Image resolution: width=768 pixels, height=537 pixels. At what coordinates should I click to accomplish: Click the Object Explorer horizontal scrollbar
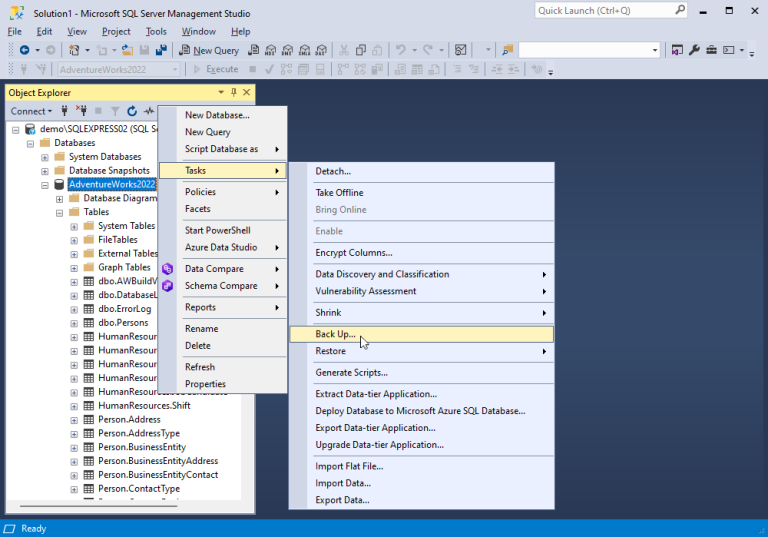coord(98,505)
